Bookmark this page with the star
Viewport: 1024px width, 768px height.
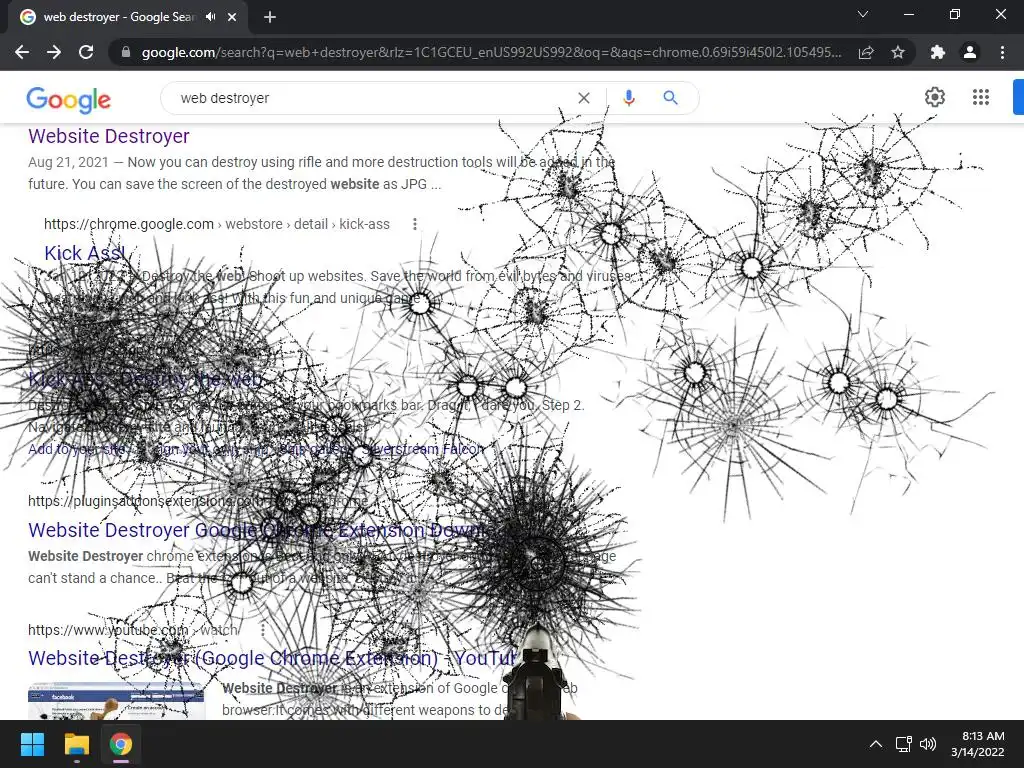click(898, 52)
